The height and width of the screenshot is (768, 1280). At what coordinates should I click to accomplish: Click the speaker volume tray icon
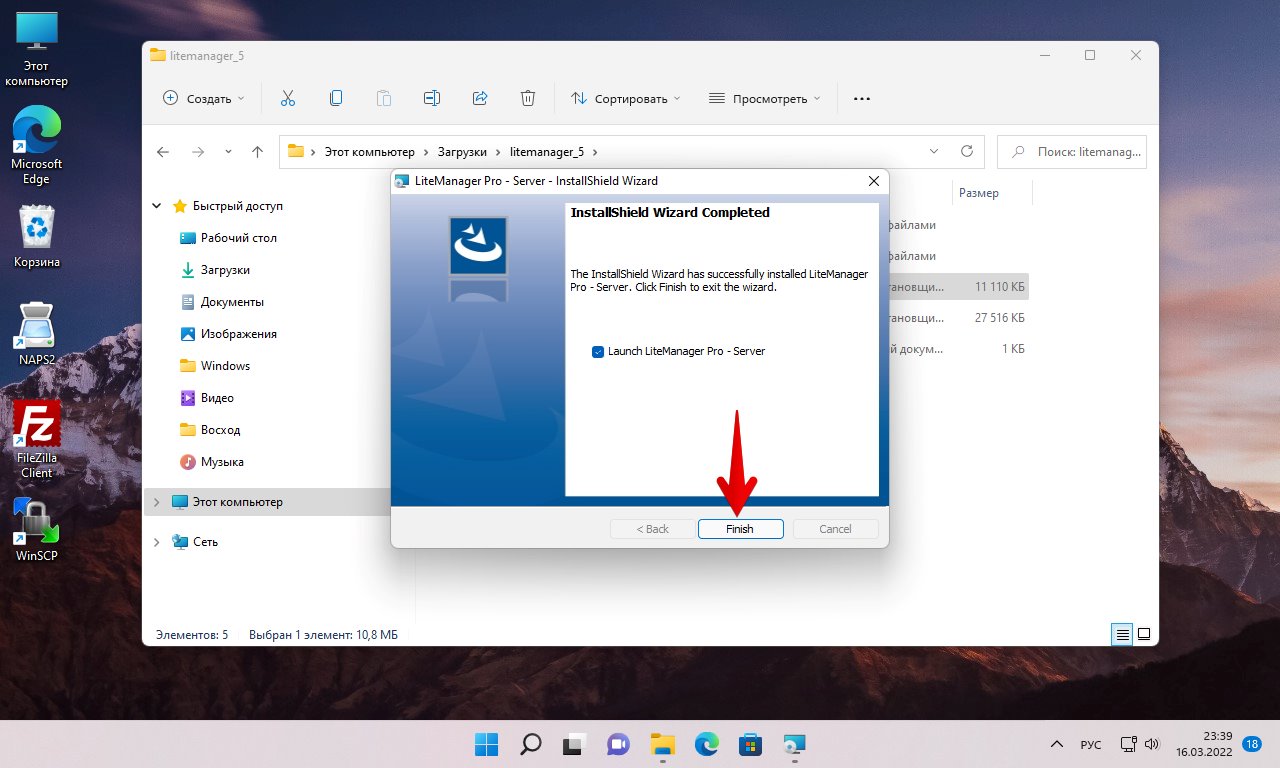(x=1151, y=745)
